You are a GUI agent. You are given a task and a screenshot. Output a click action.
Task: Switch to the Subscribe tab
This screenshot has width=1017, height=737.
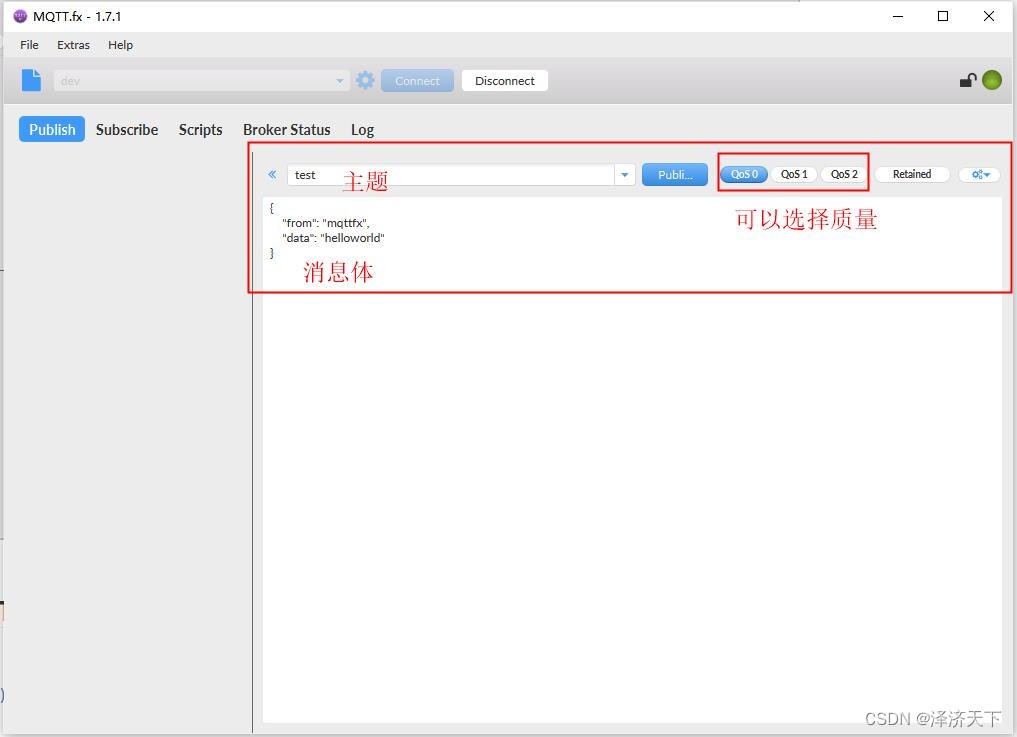tap(127, 130)
